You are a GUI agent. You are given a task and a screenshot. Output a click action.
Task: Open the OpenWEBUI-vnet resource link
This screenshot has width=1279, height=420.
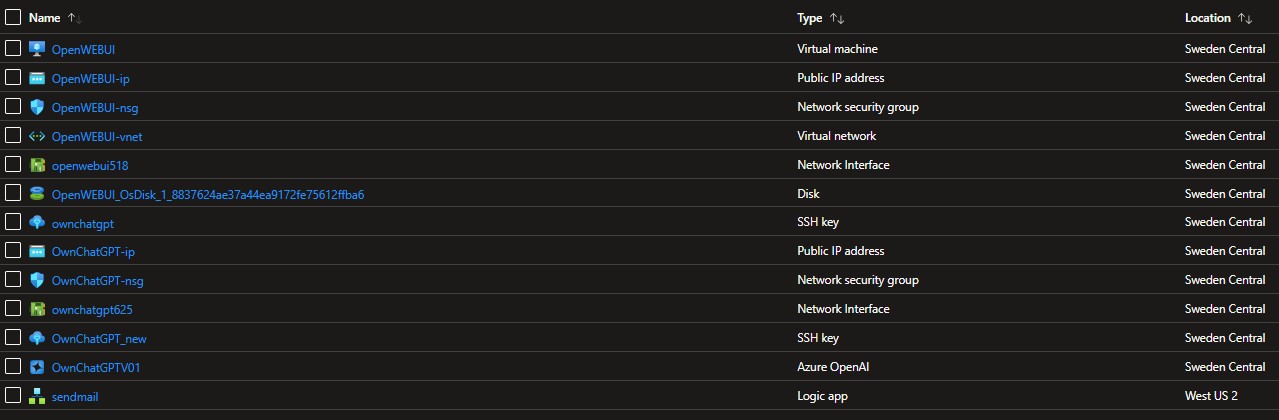pos(90,136)
